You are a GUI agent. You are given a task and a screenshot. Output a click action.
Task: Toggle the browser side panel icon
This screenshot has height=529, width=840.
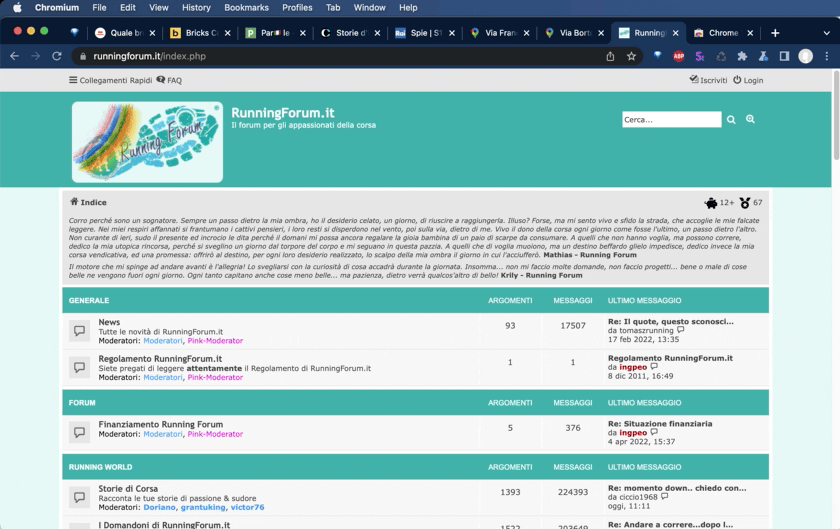click(784, 56)
